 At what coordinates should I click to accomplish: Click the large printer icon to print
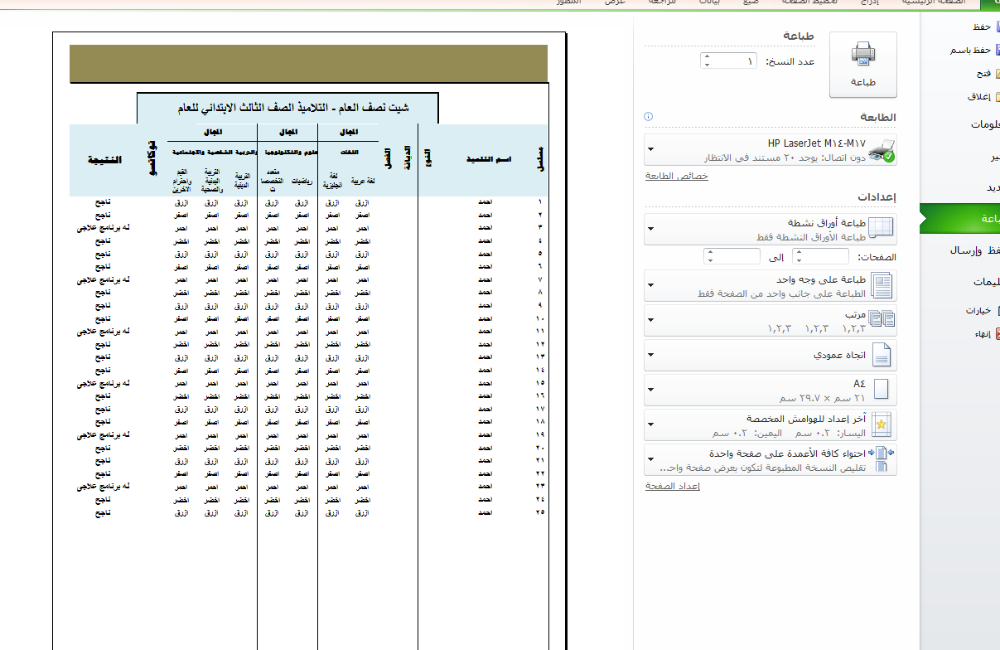pos(863,54)
